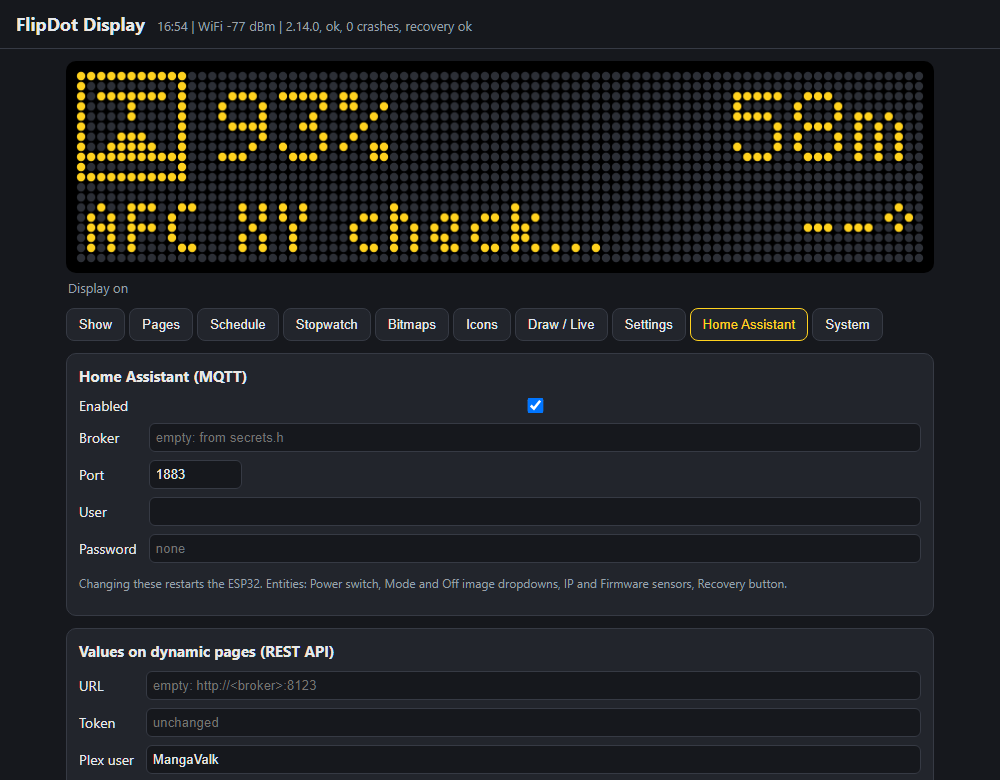Click the note about restarting the ESP32
This screenshot has height=780, width=1000.
pos(433,584)
